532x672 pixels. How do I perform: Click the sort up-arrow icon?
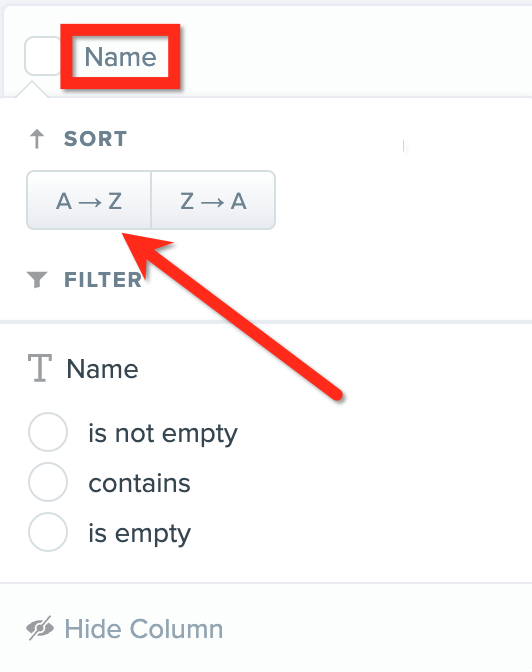pyautogui.click(x=37, y=139)
